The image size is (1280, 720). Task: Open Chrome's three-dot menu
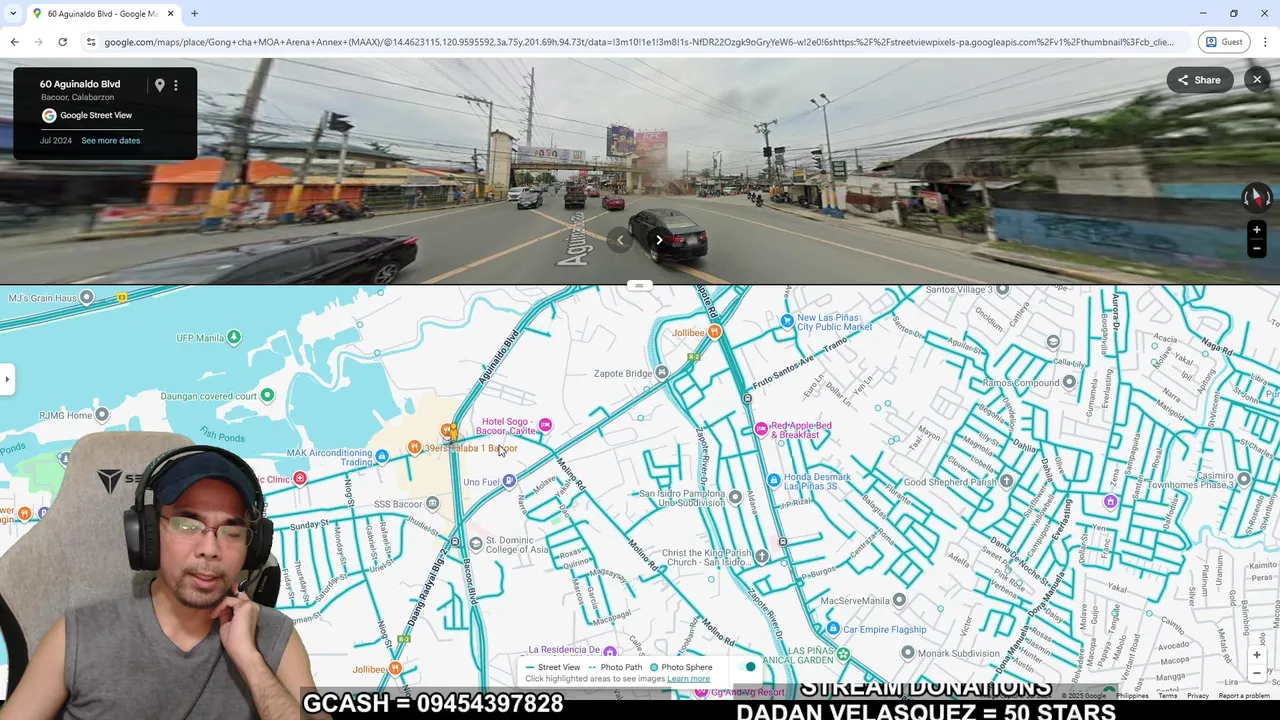(1265, 42)
